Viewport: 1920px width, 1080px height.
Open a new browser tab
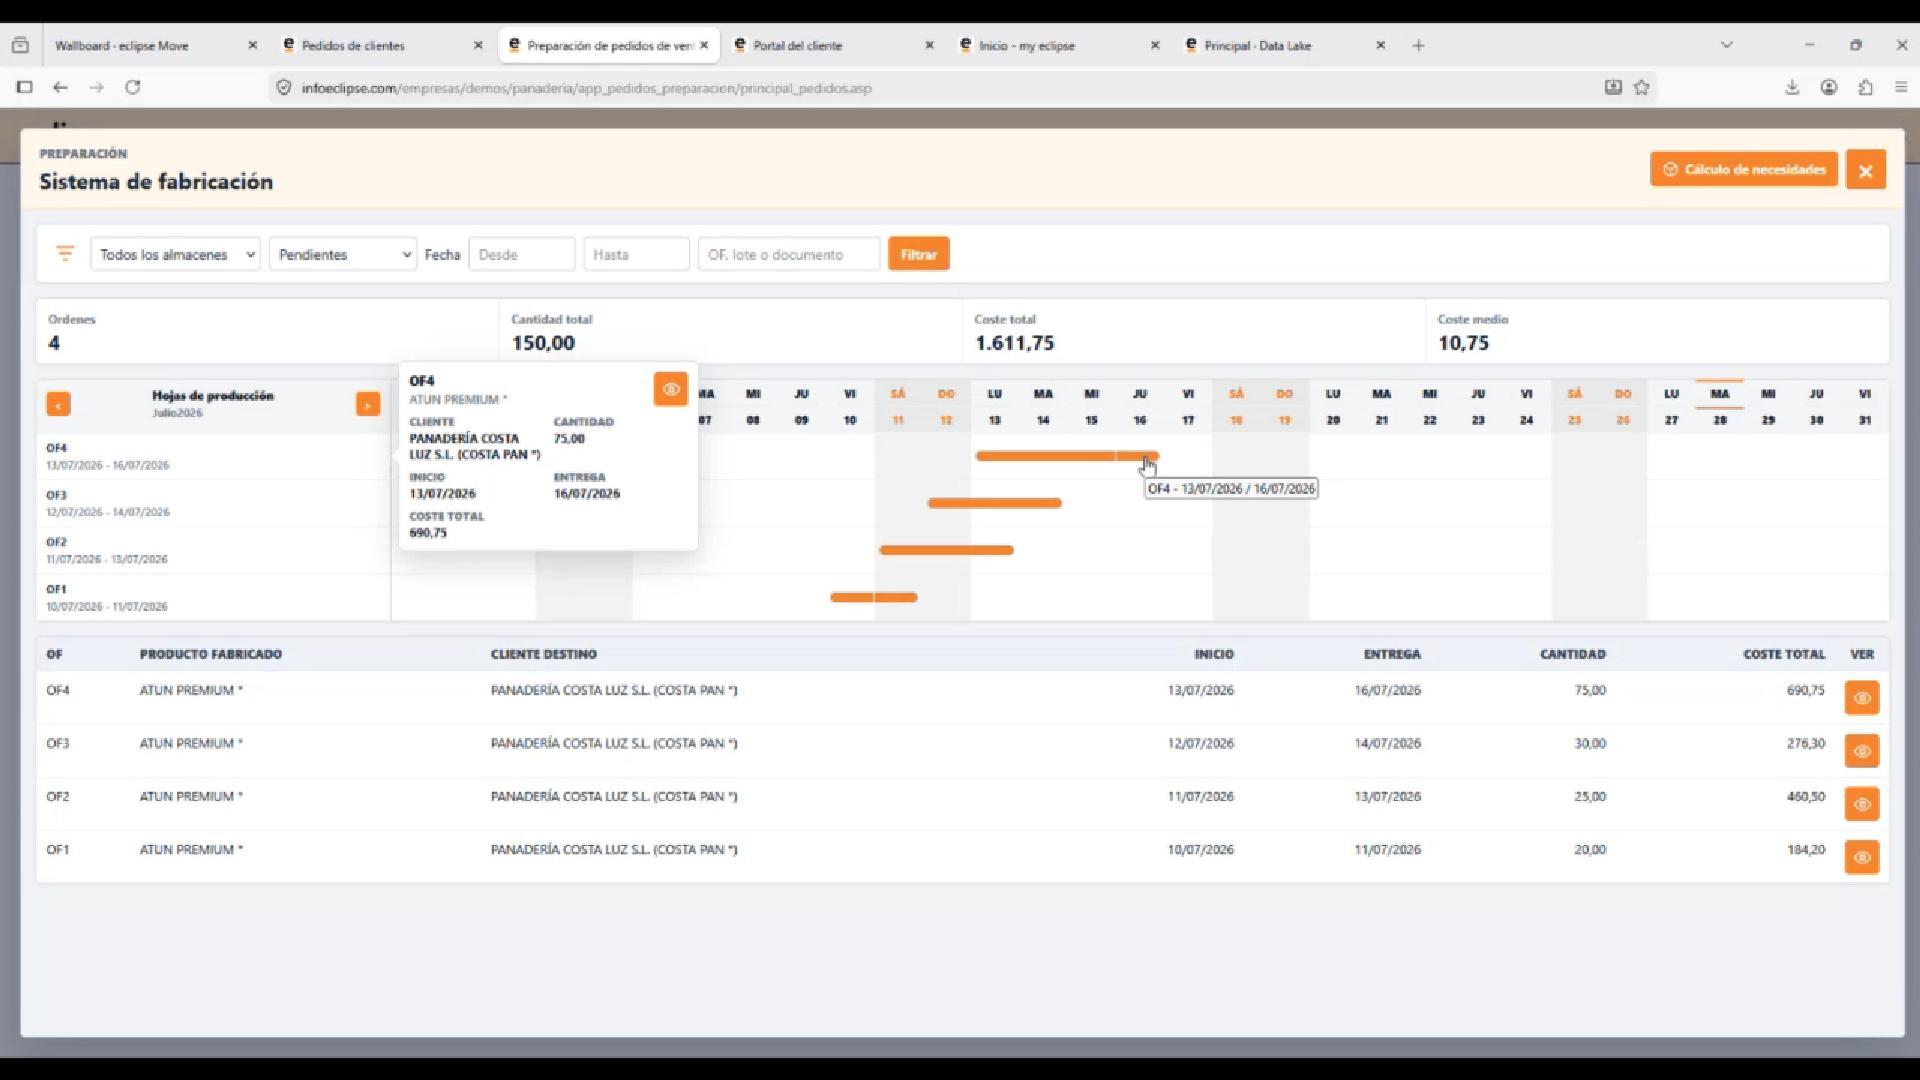(x=1418, y=46)
